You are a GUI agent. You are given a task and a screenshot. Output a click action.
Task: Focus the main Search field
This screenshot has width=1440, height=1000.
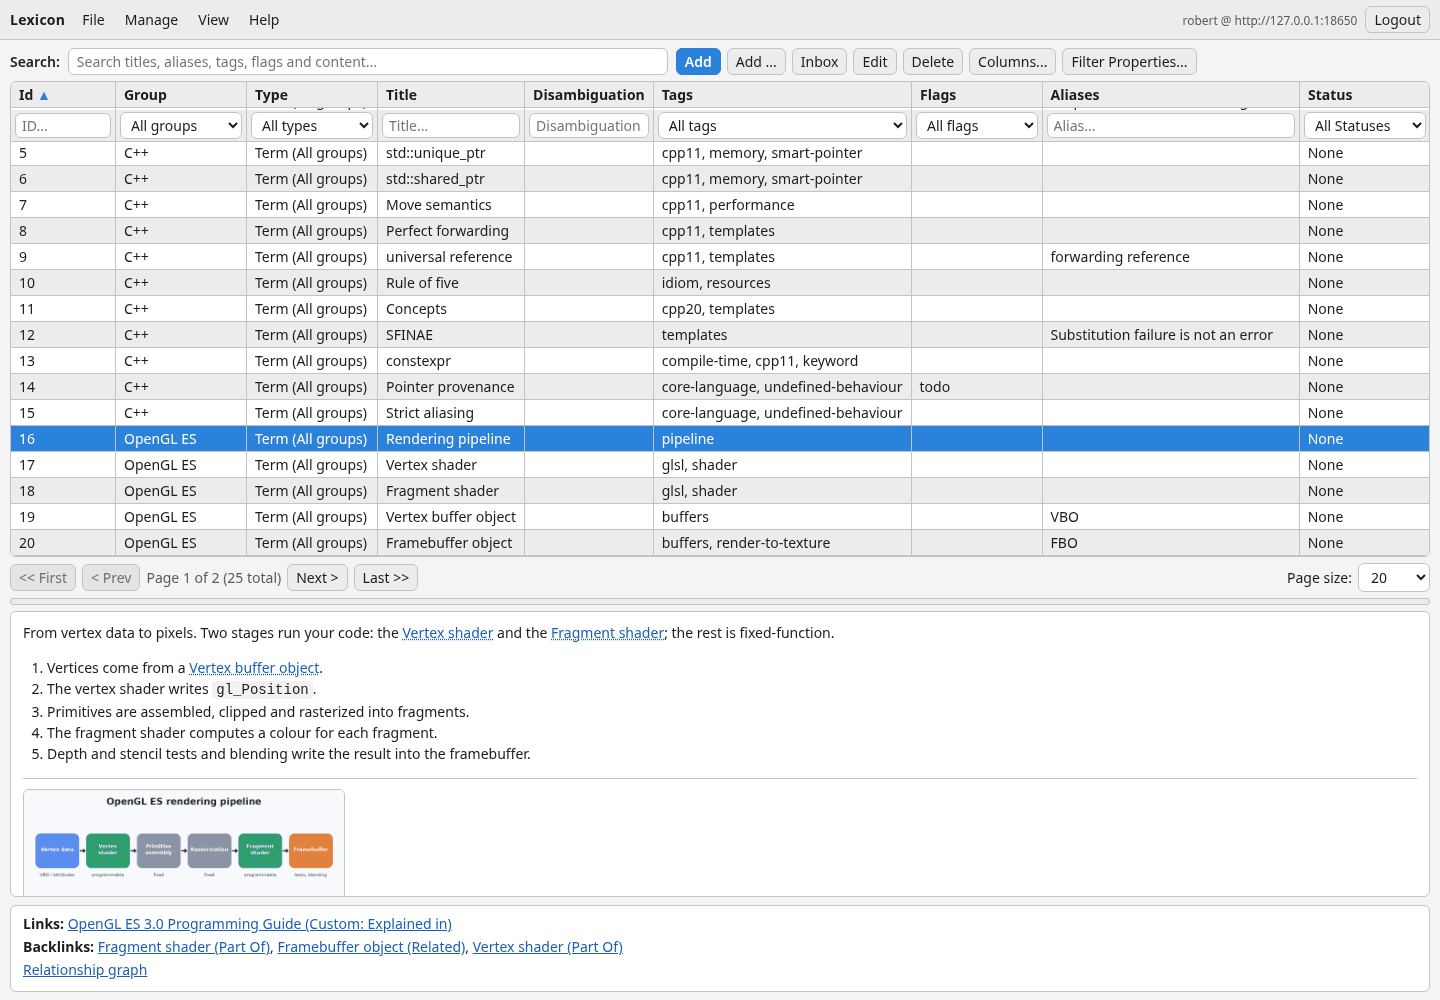coord(368,62)
